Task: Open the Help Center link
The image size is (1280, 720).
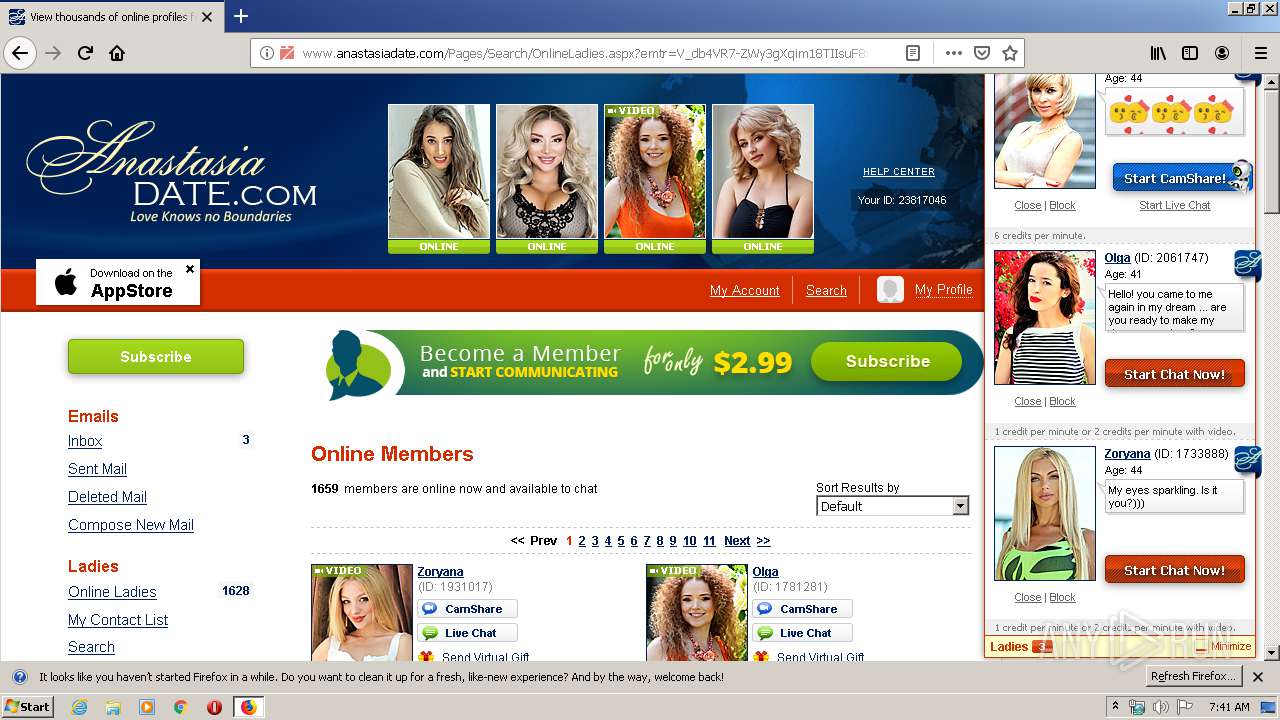Action: point(899,172)
